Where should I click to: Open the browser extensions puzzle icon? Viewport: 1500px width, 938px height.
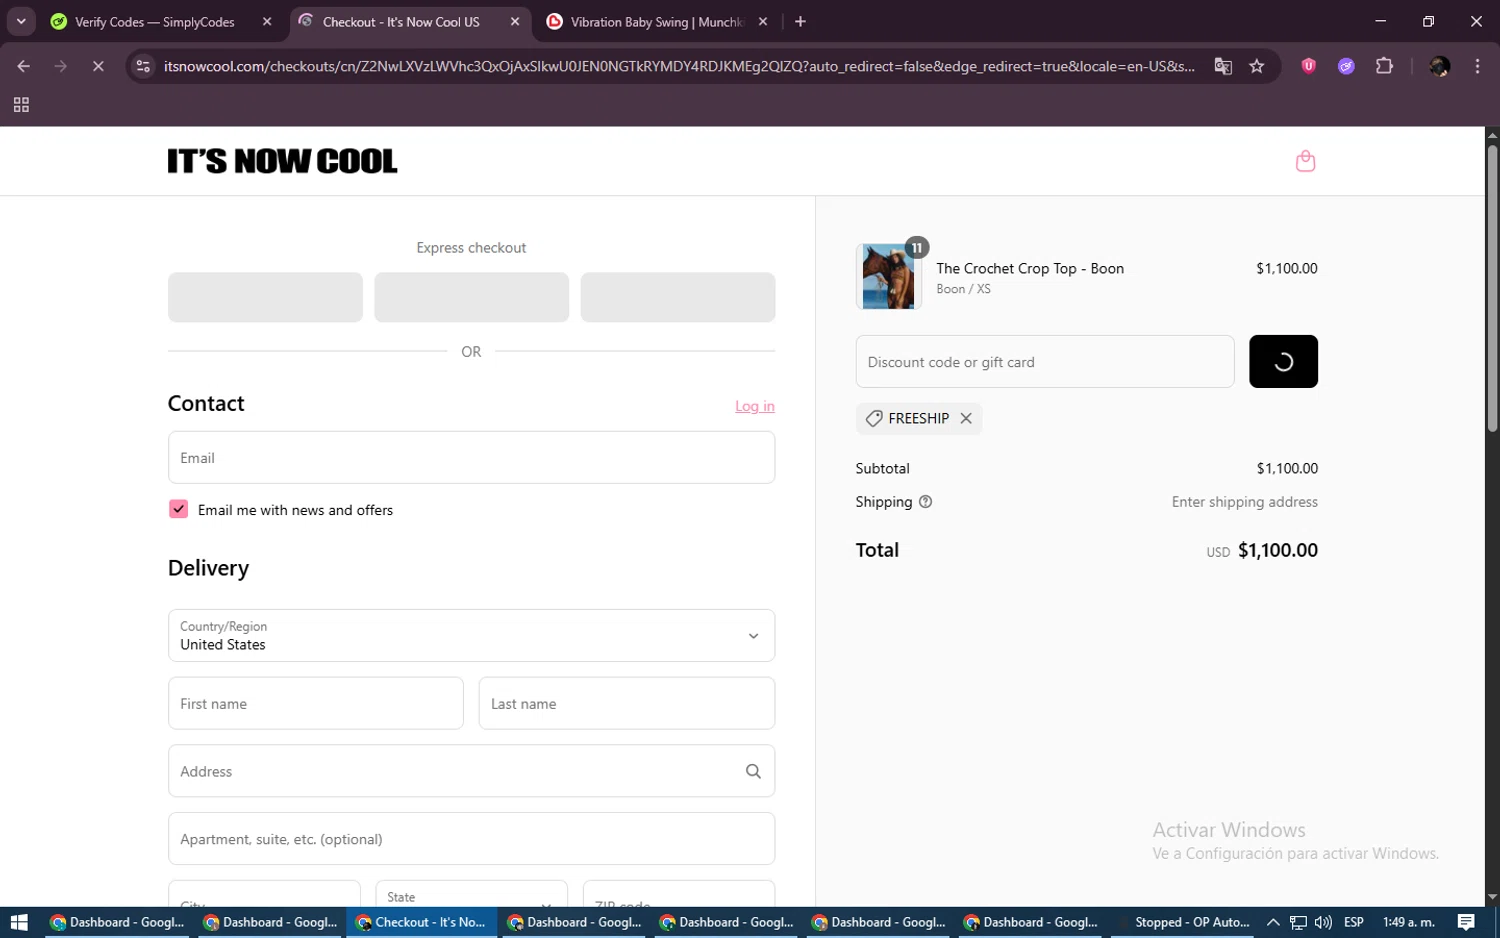click(1384, 66)
